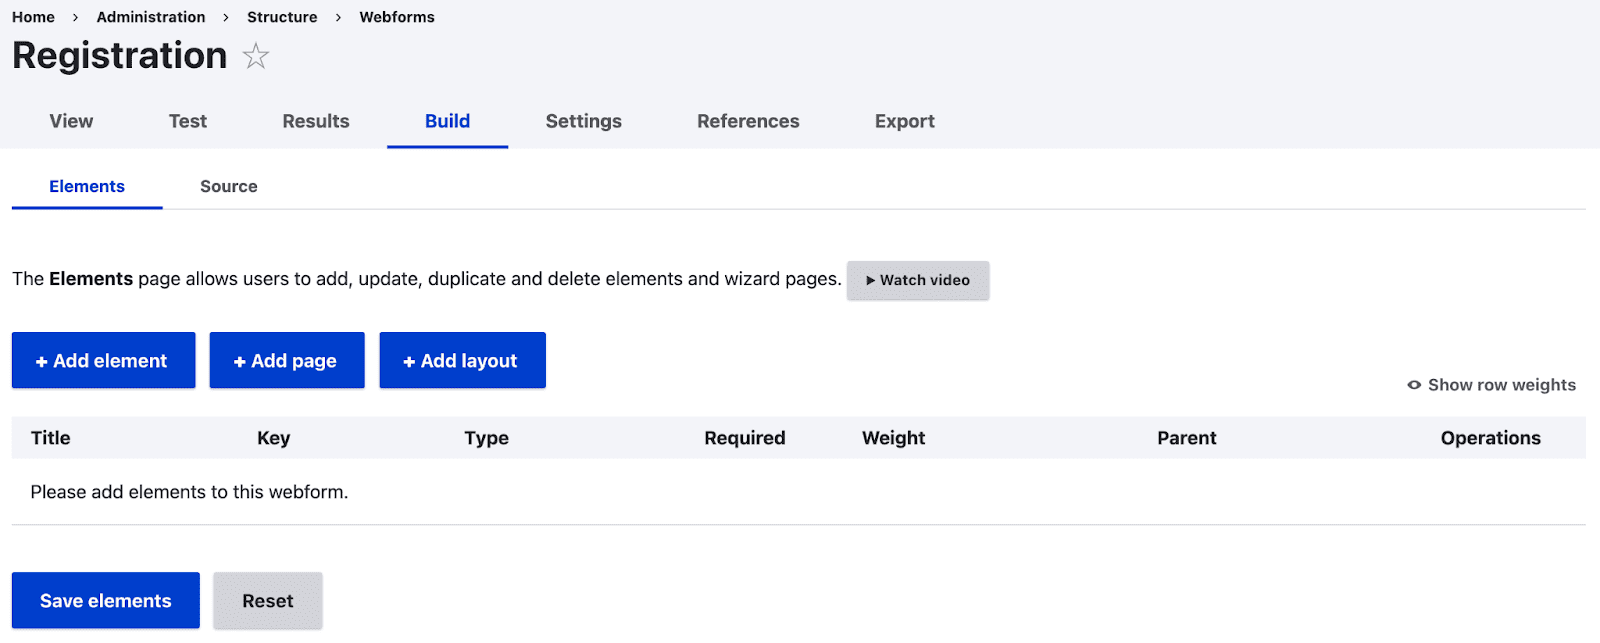Click the Add element button
1600x643 pixels.
103,360
